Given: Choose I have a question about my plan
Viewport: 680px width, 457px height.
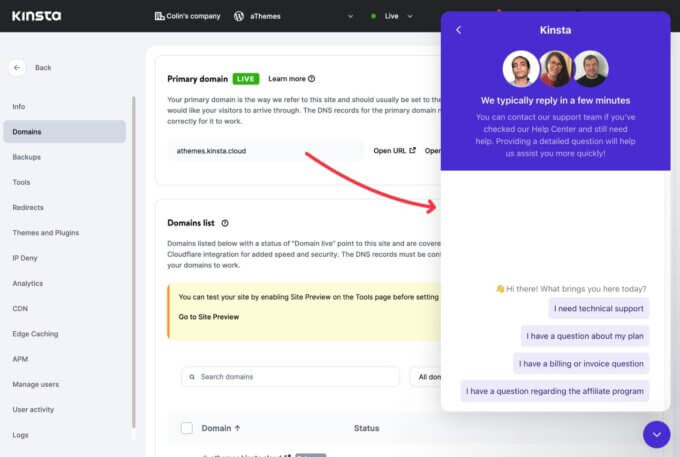Looking at the screenshot, I should coord(585,336).
